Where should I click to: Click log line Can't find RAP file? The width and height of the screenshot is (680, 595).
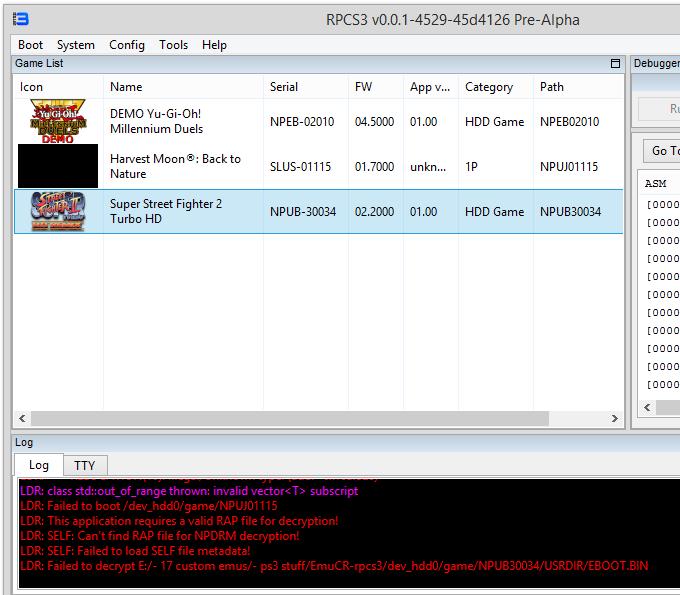coord(160,536)
